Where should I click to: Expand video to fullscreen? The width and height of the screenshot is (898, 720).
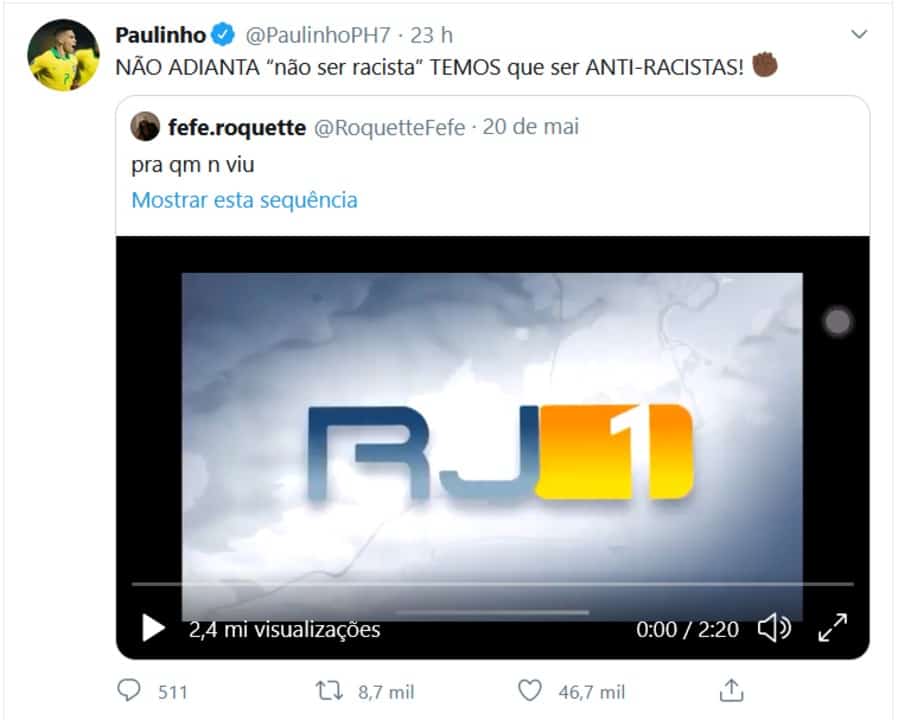833,628
